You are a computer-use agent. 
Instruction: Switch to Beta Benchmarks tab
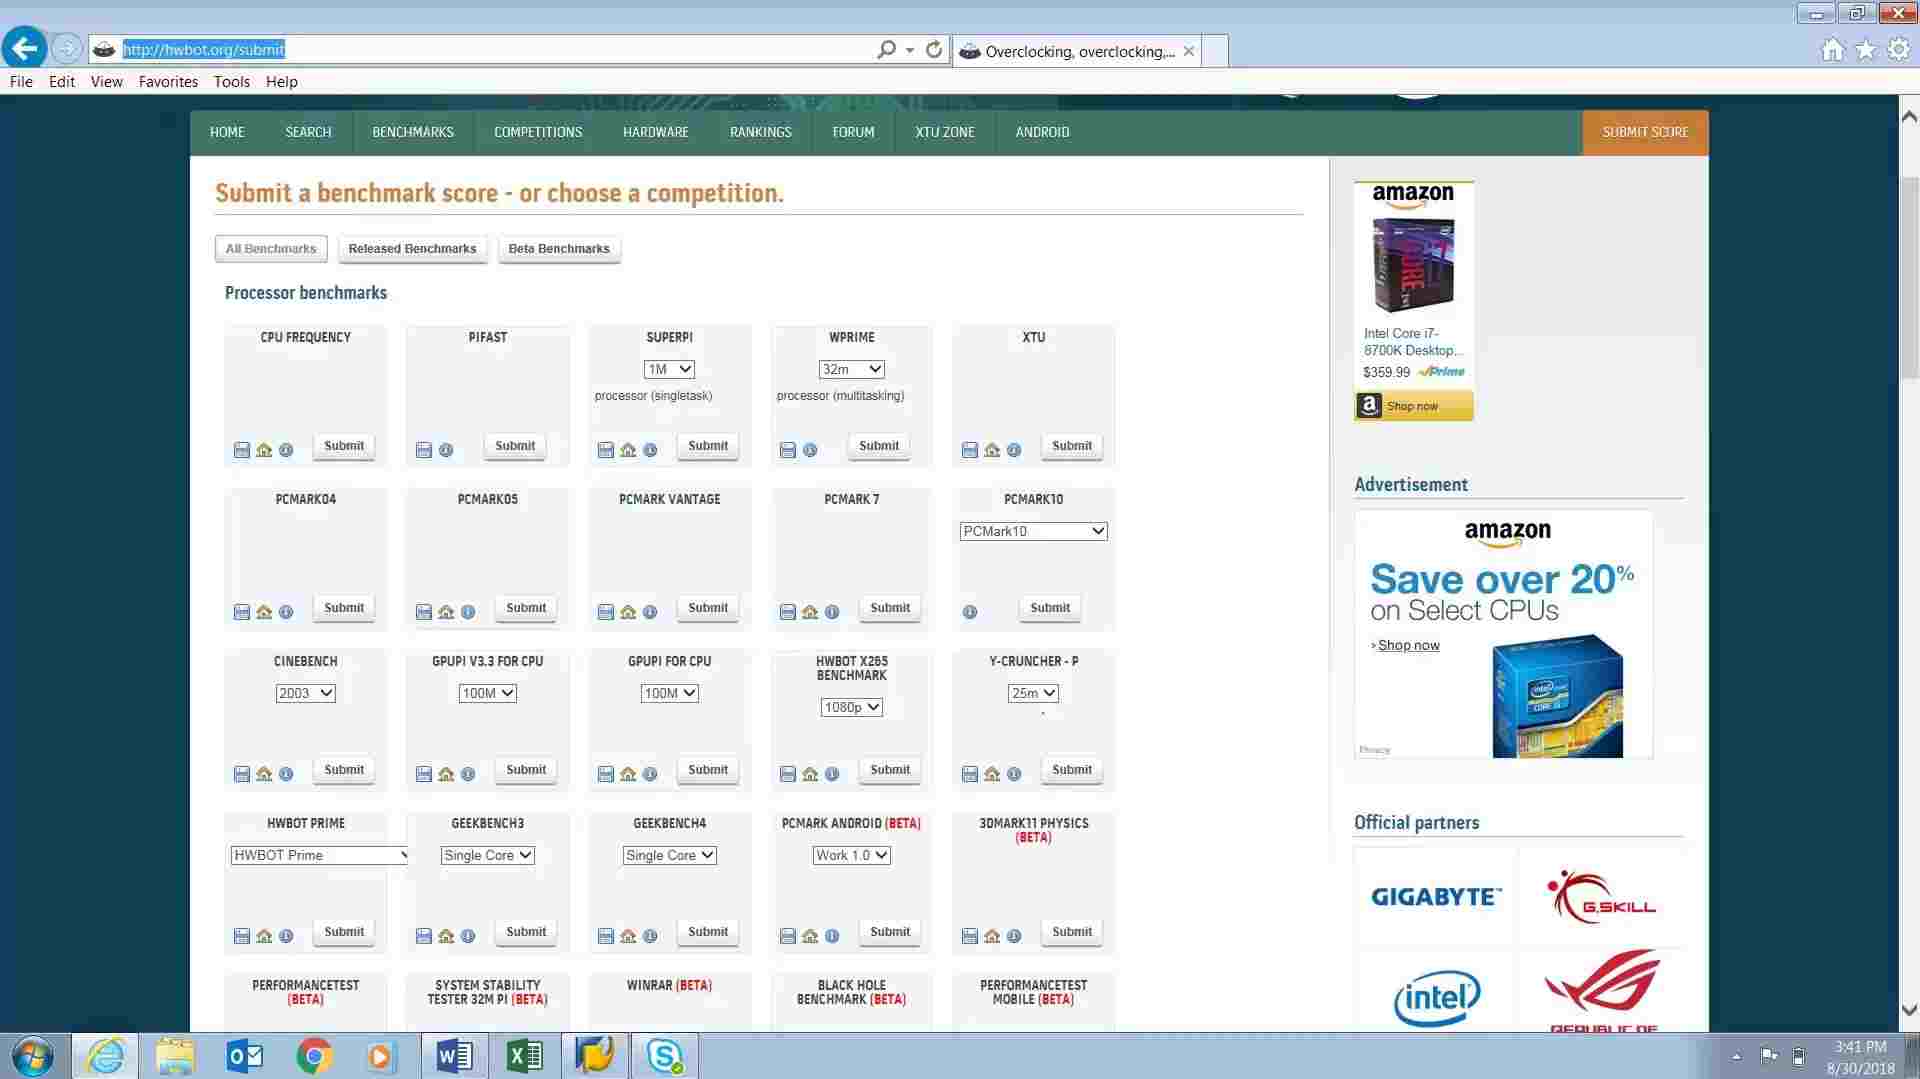(559, 249)
